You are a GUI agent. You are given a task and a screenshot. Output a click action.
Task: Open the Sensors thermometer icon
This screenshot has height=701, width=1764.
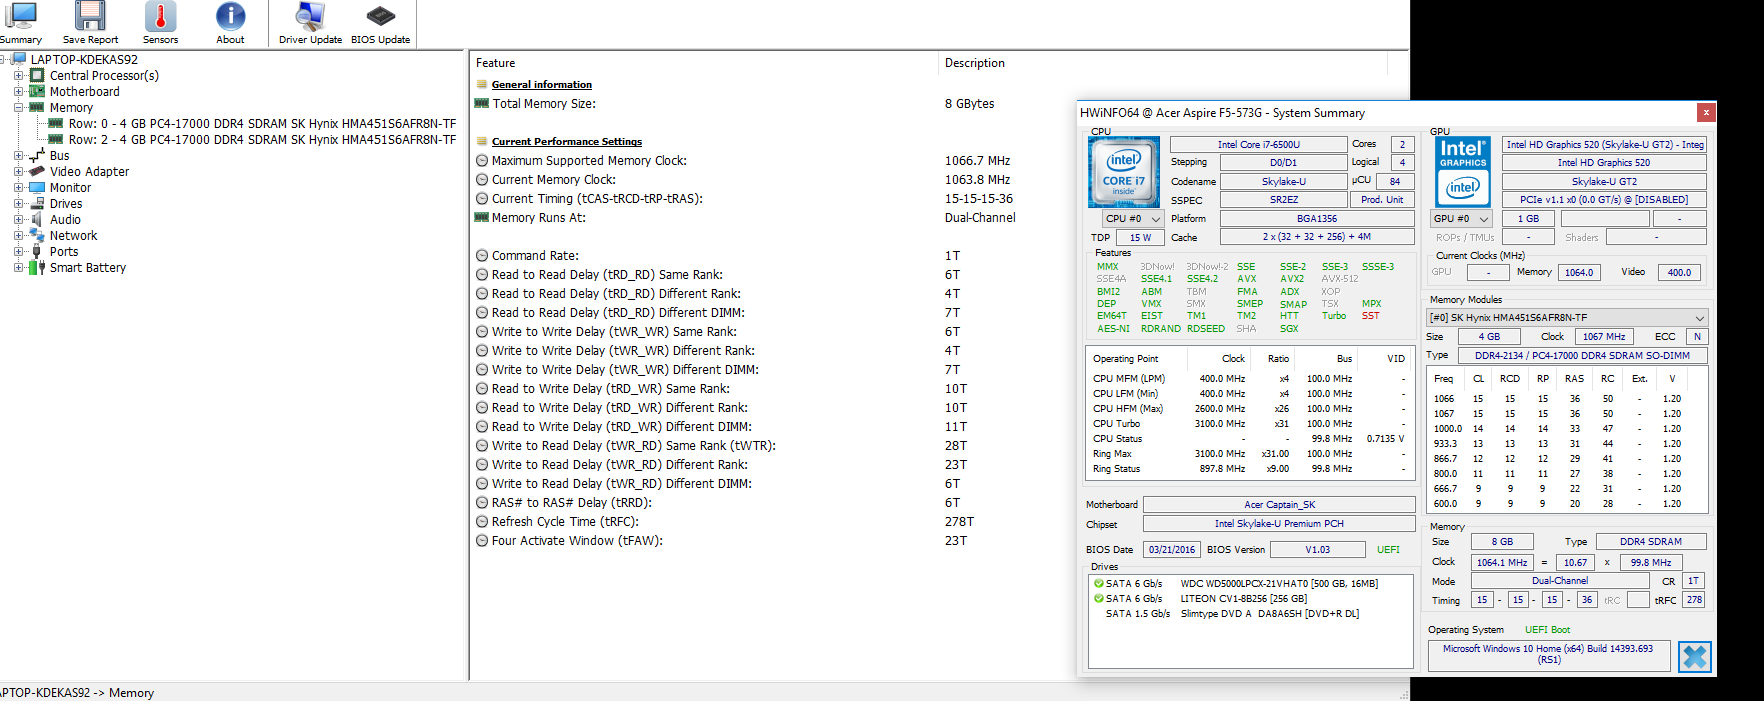click(x=160, y=23)
